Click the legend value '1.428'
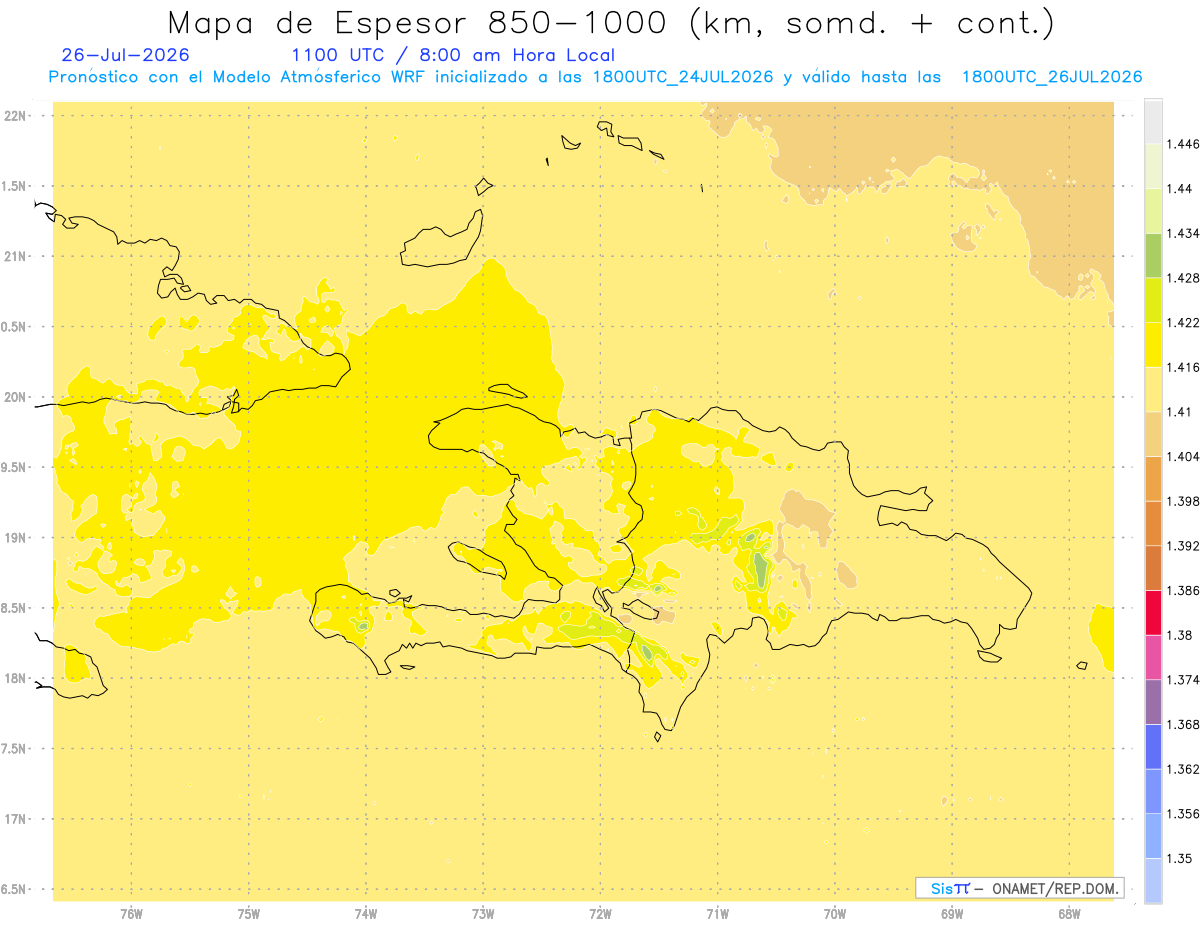The image size is (1200, 927). click(1183, 278)
